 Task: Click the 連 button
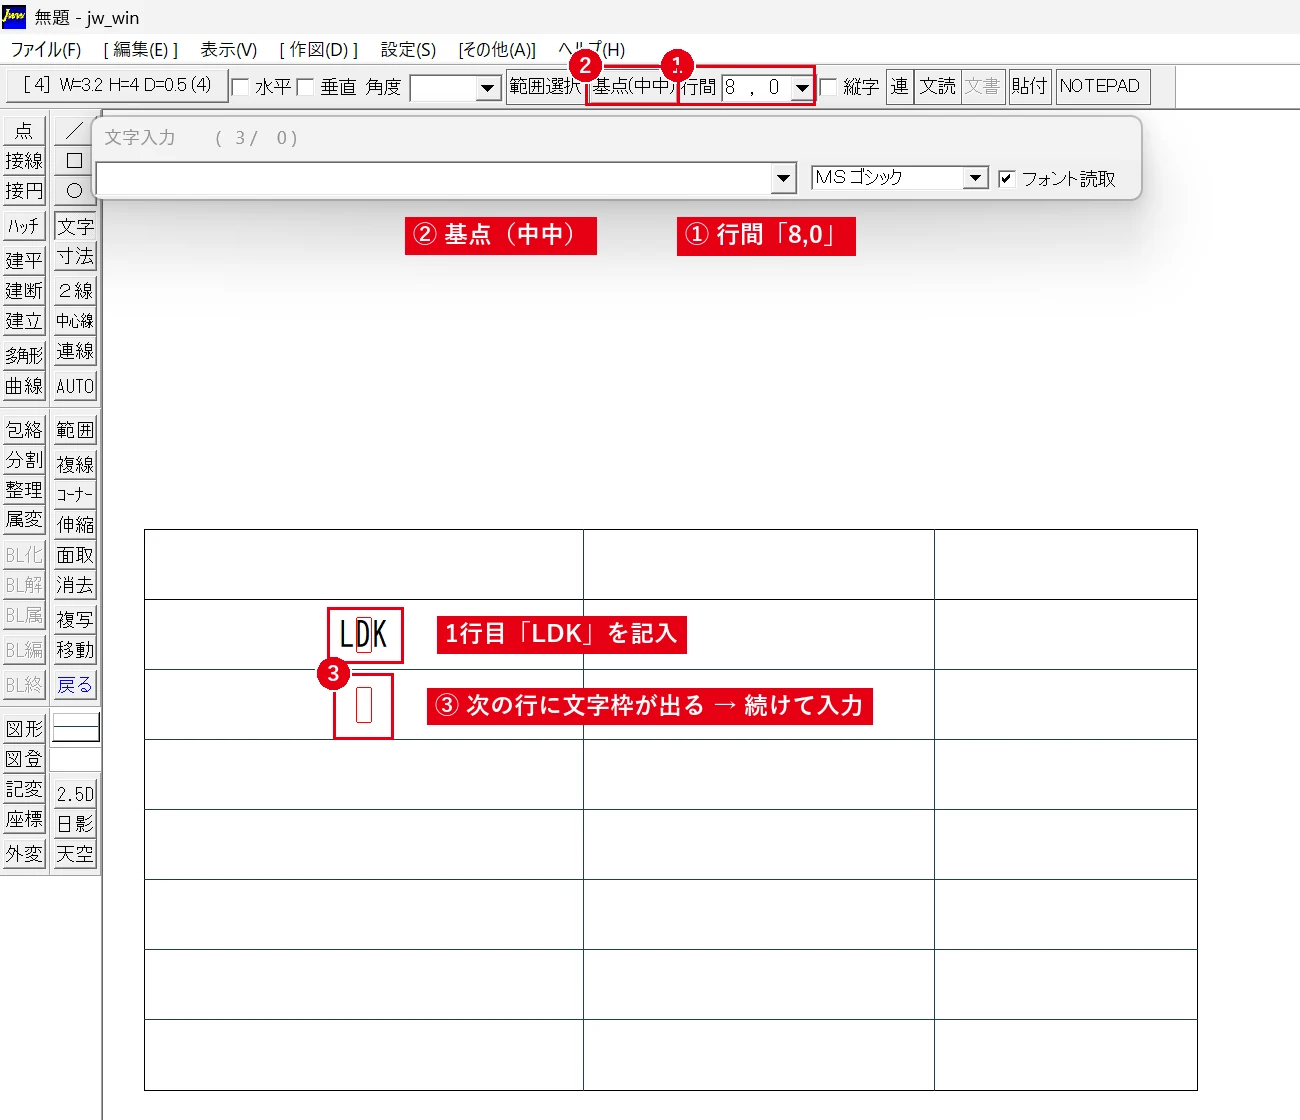click(x=900, y=86)
